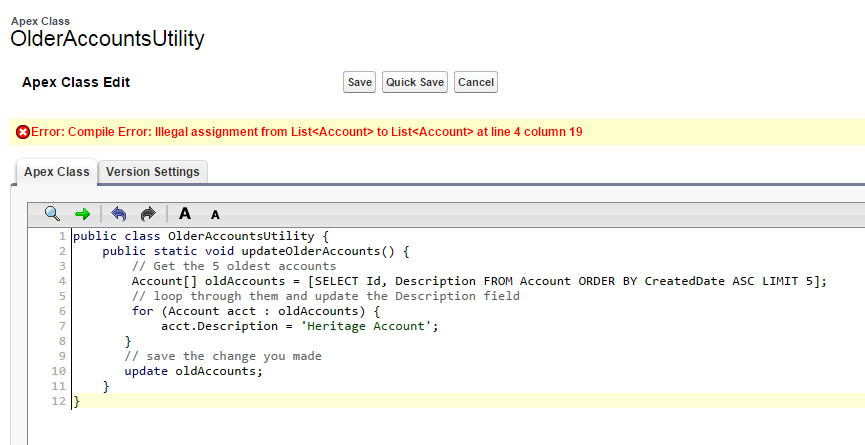Cancel the Apex class edit
This screenshot has width=865, height=445.
475,82
